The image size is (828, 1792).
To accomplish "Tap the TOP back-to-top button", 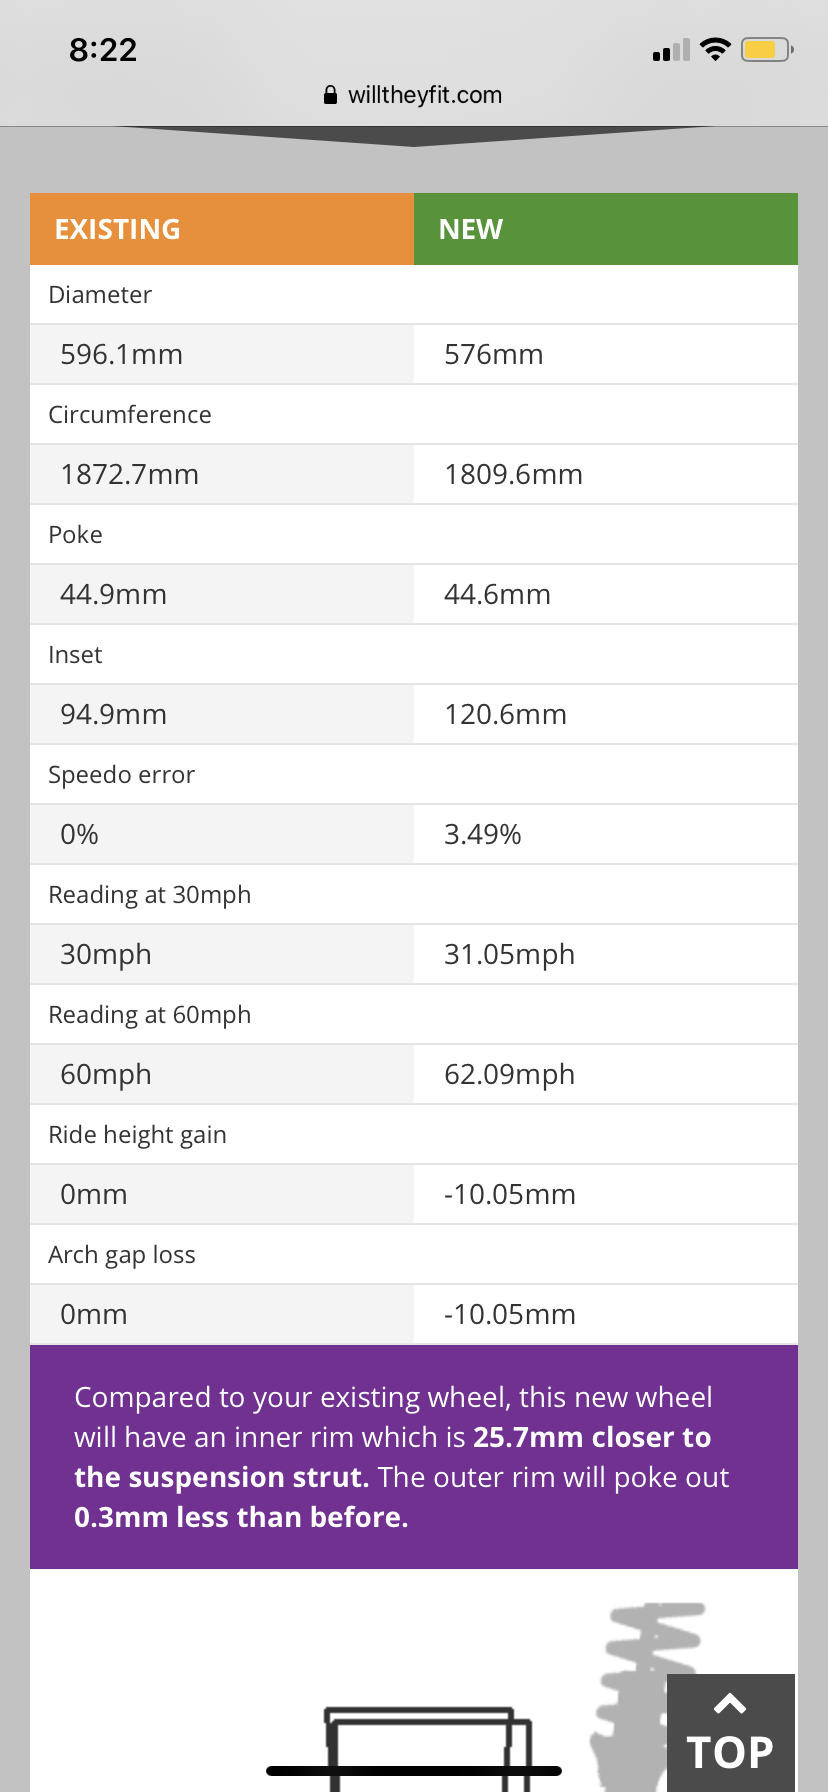I will (731, 1733).
